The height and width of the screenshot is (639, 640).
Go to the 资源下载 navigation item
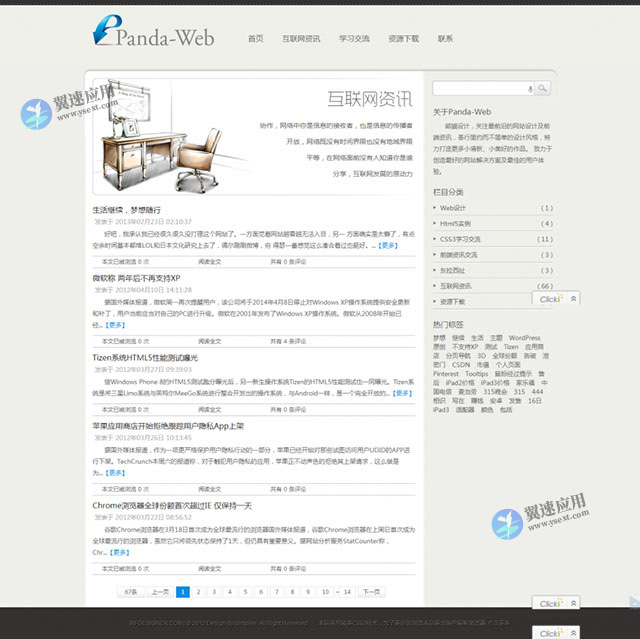[x=403, y=39]
